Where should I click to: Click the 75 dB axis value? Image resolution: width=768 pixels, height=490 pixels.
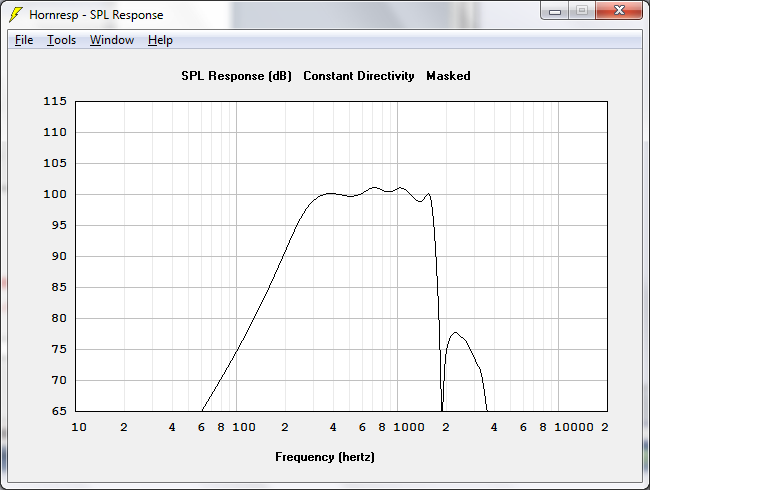[59, 349]
